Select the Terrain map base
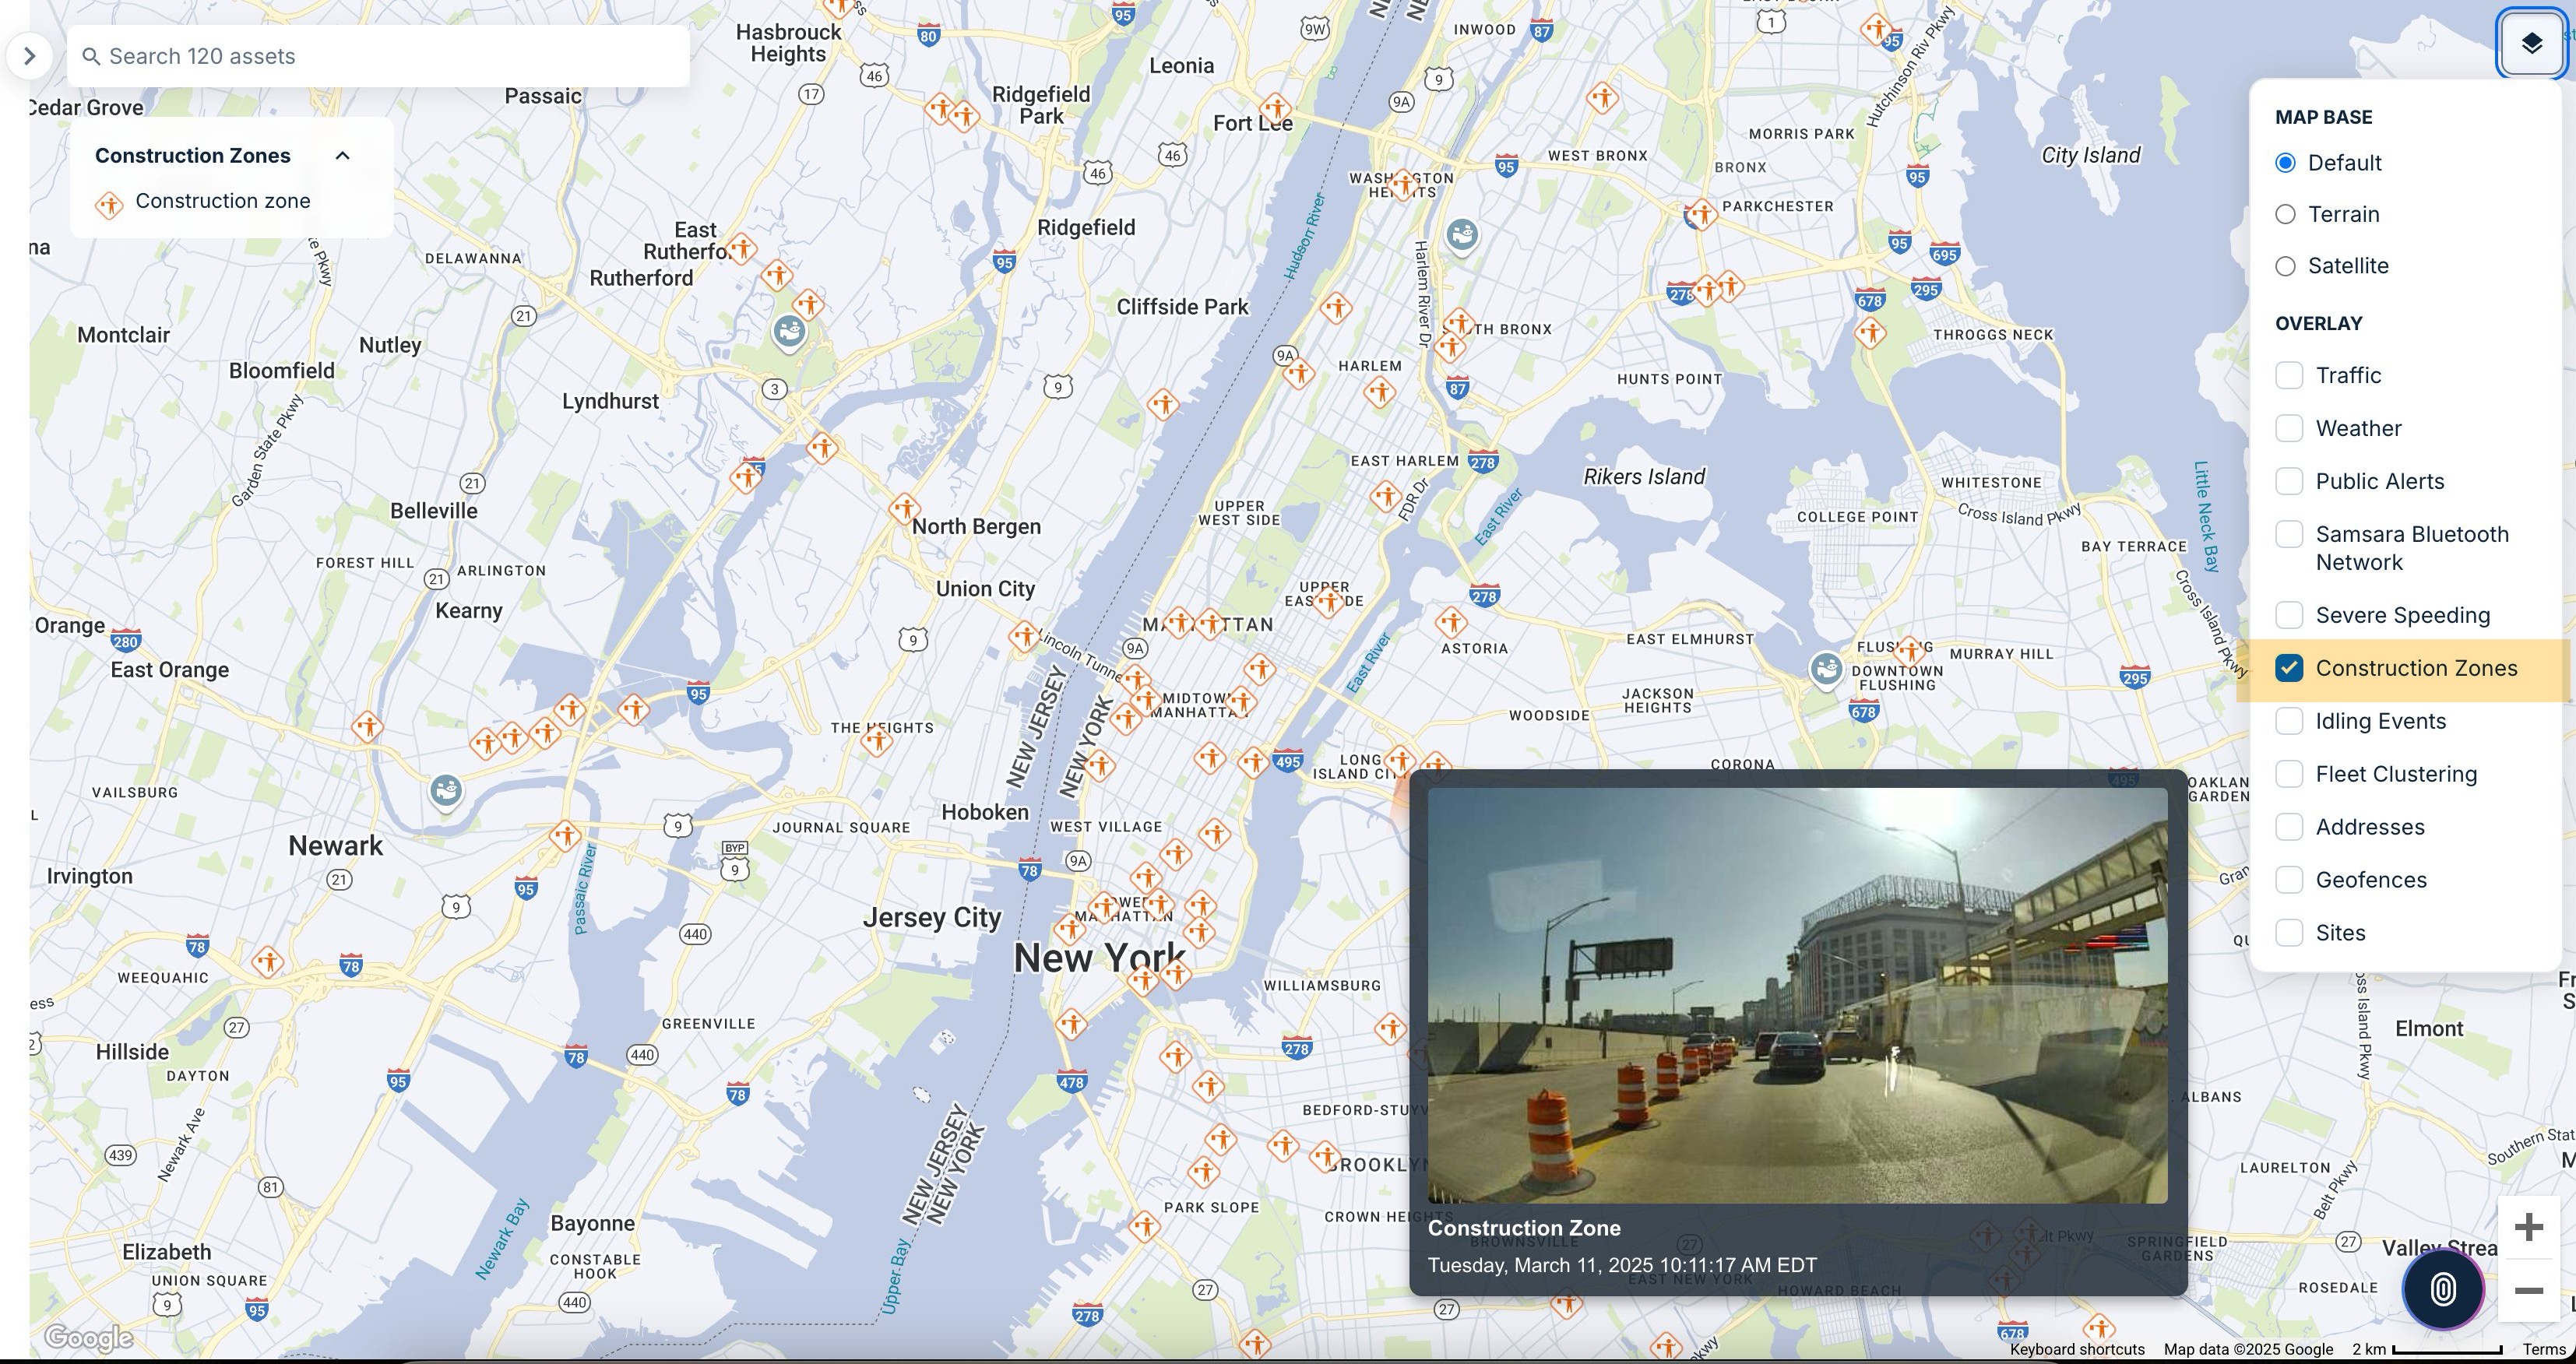2576x1364 pixels. tap(2285, 214)
